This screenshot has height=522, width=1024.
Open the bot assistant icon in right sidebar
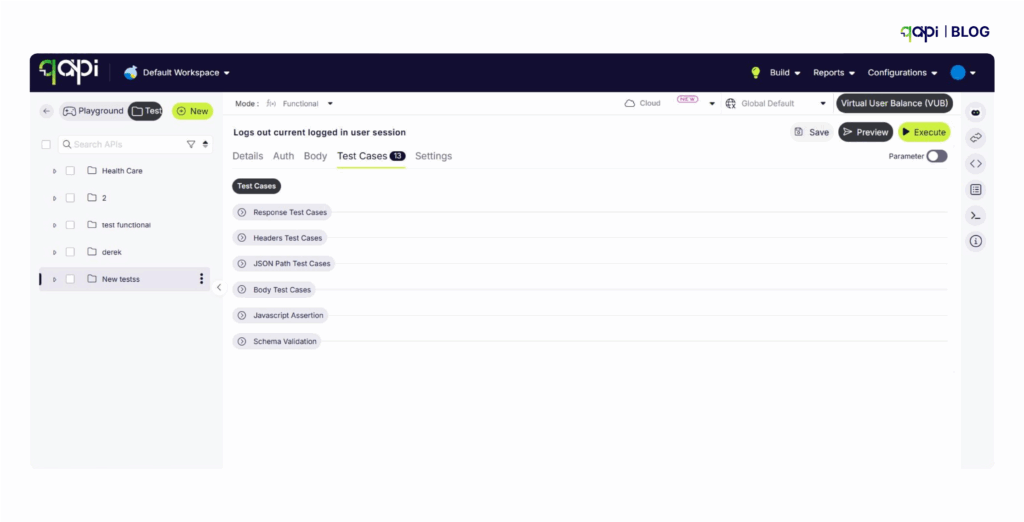tap(976, 112)
